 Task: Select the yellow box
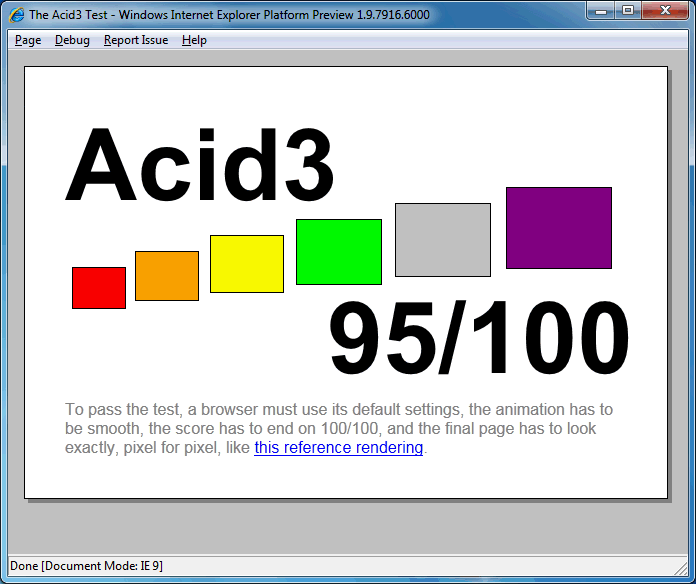(247, 264)
